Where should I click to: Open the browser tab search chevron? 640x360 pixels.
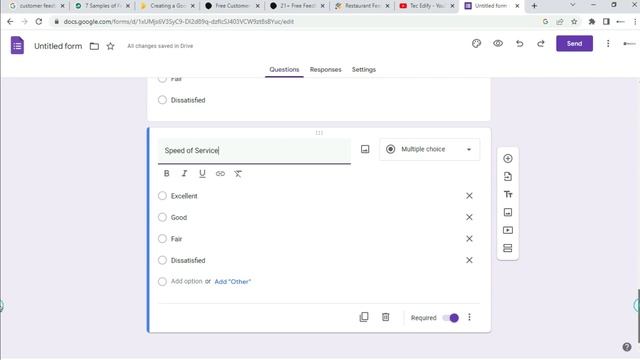572,5
